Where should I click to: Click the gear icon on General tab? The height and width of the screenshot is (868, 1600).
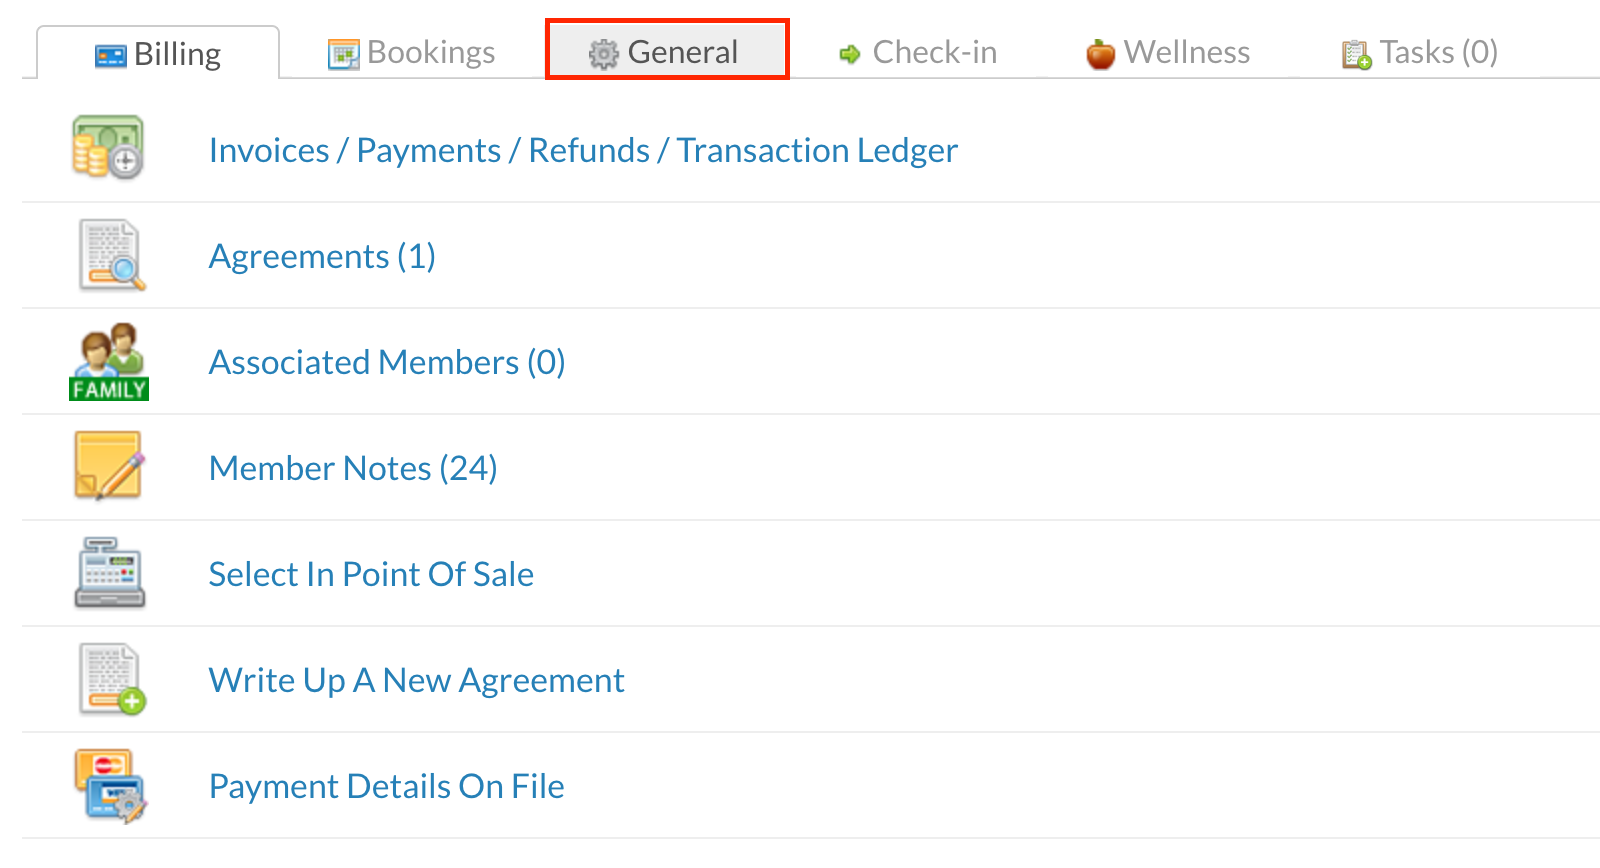603,54
